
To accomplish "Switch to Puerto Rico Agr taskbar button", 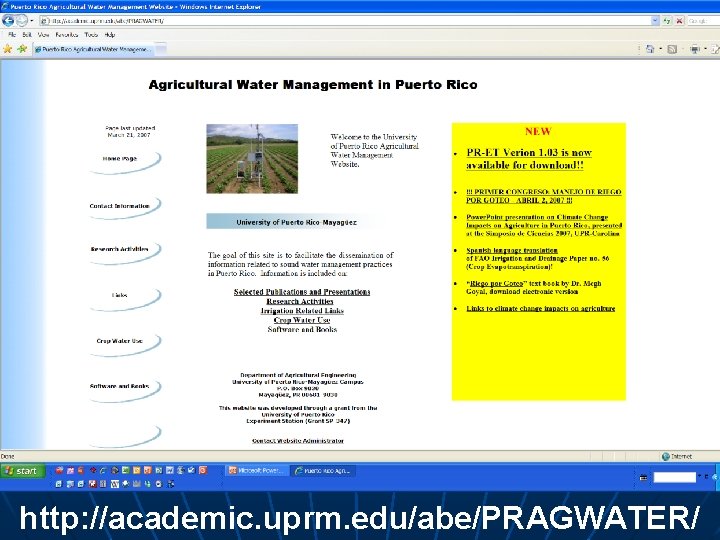I will click(x=323, y=470).
